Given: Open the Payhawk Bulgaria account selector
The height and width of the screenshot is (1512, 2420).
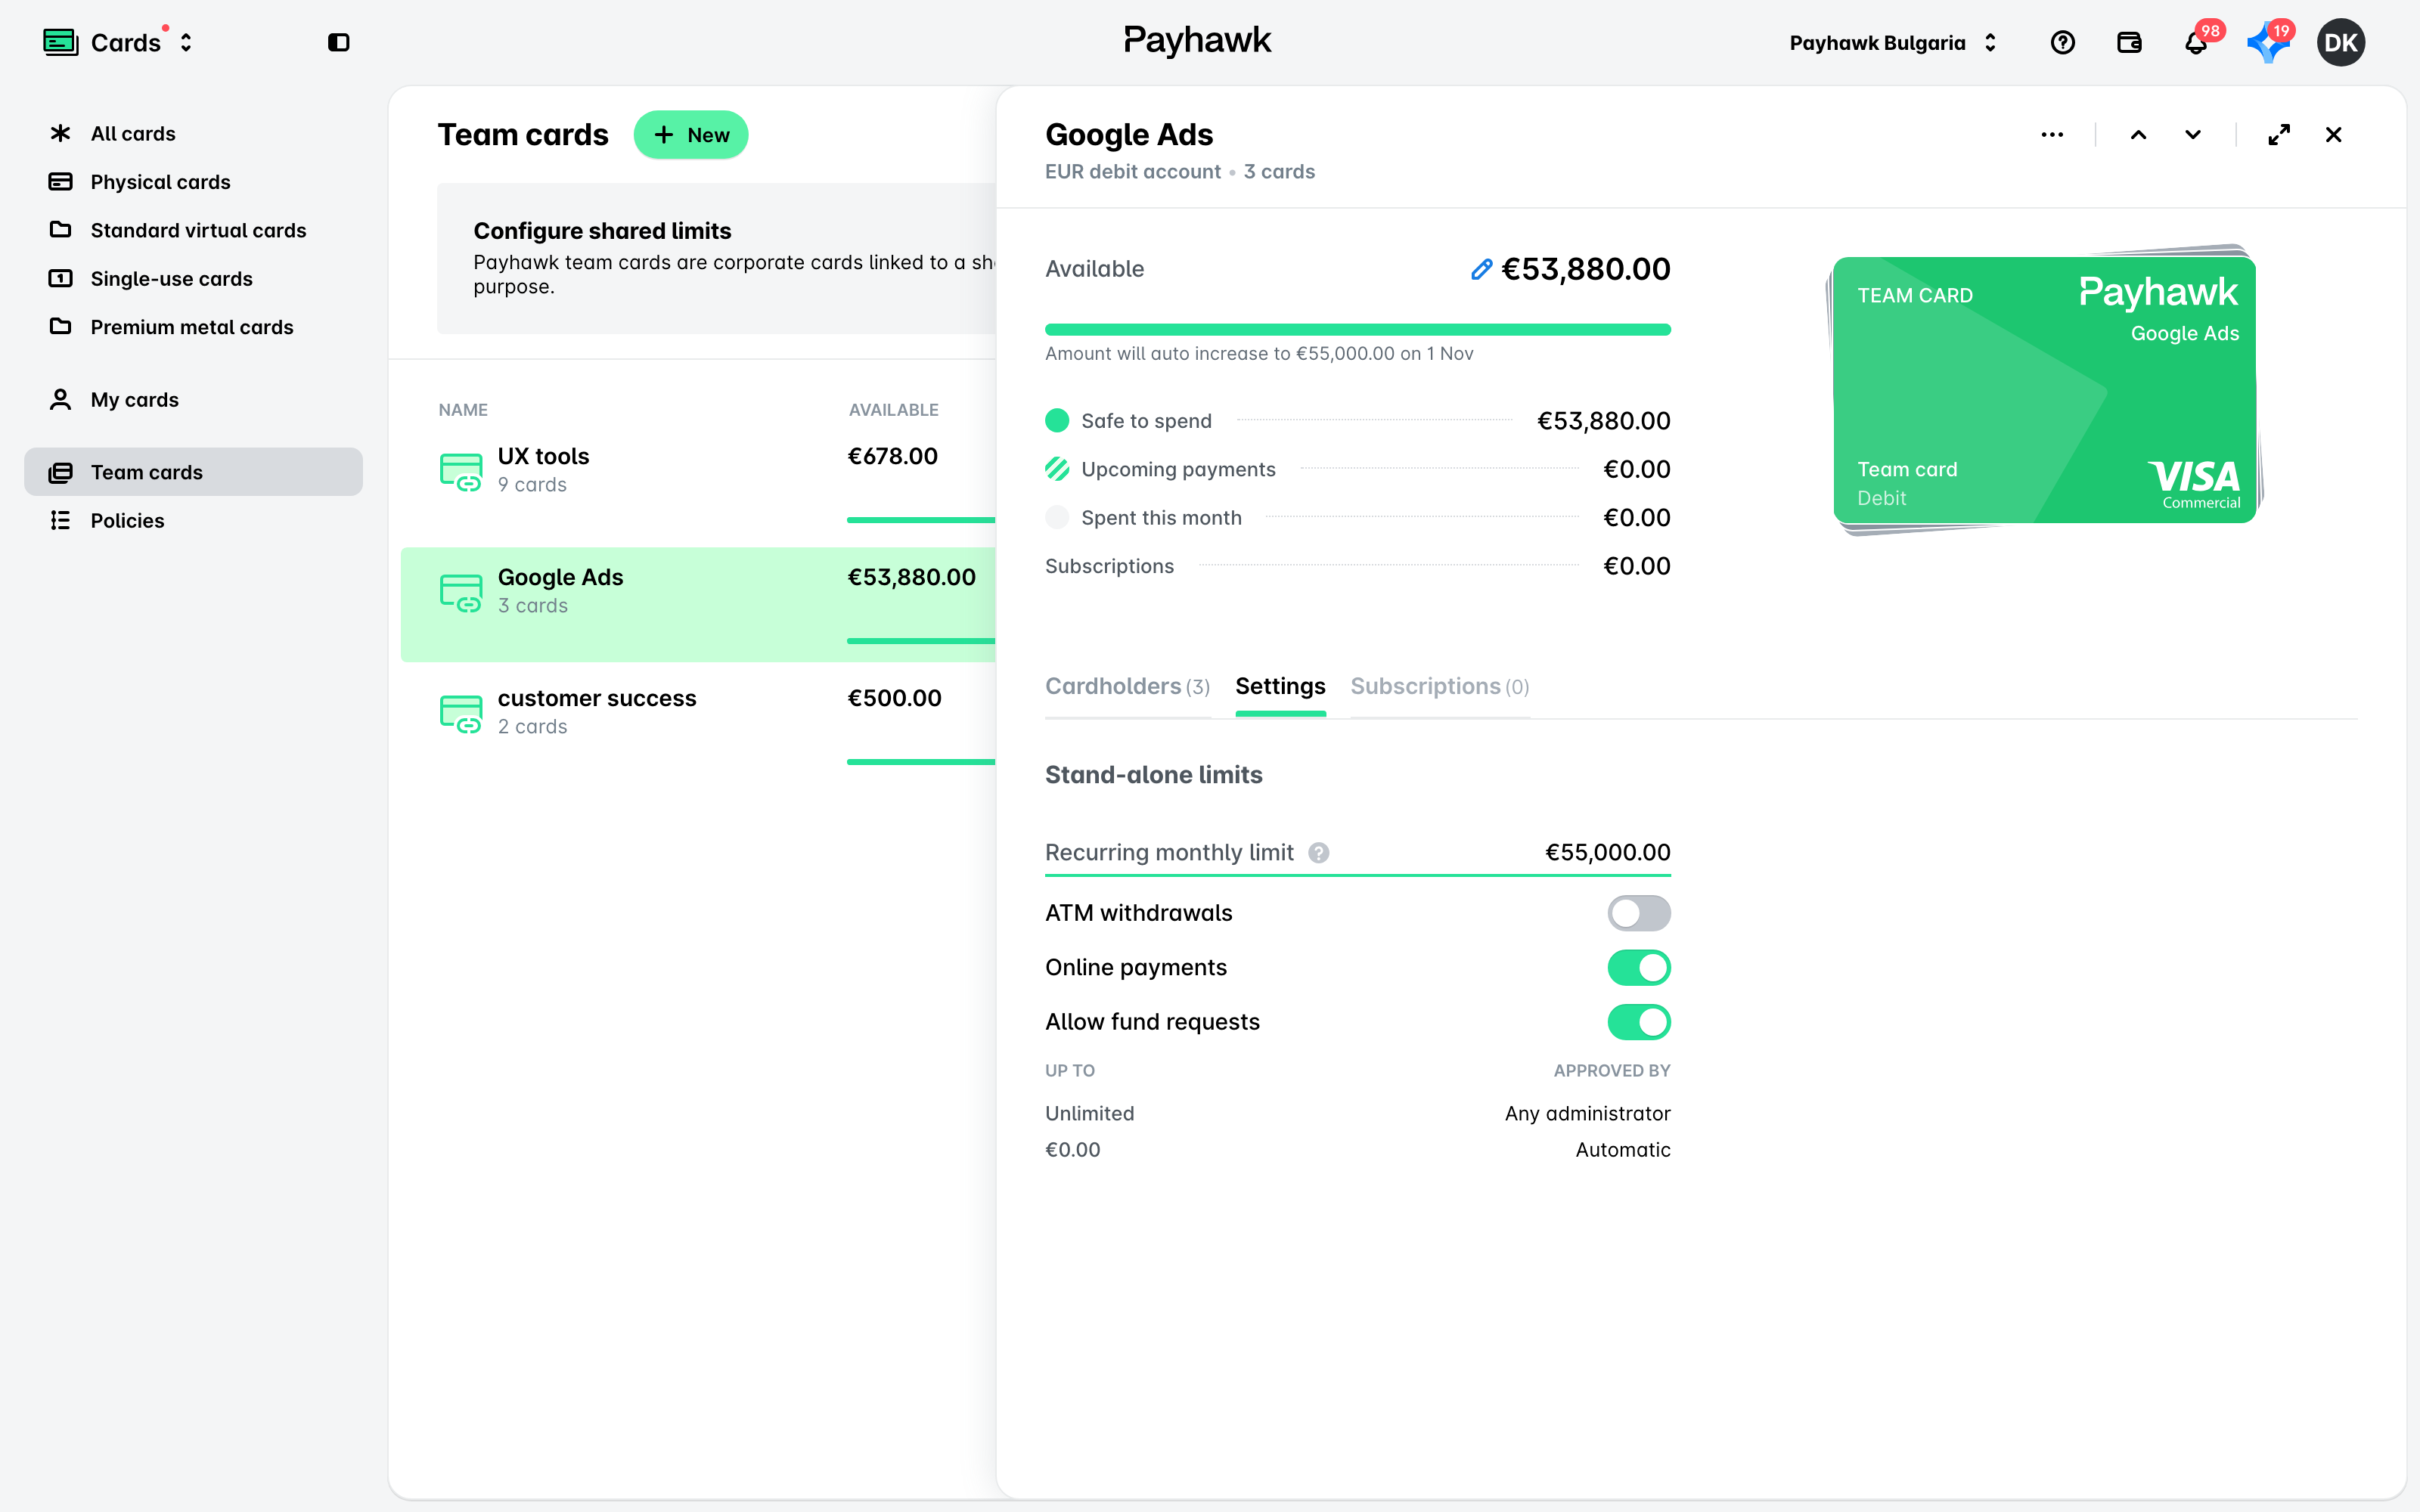Looking at the screenshot, I should click(1893, 43).
